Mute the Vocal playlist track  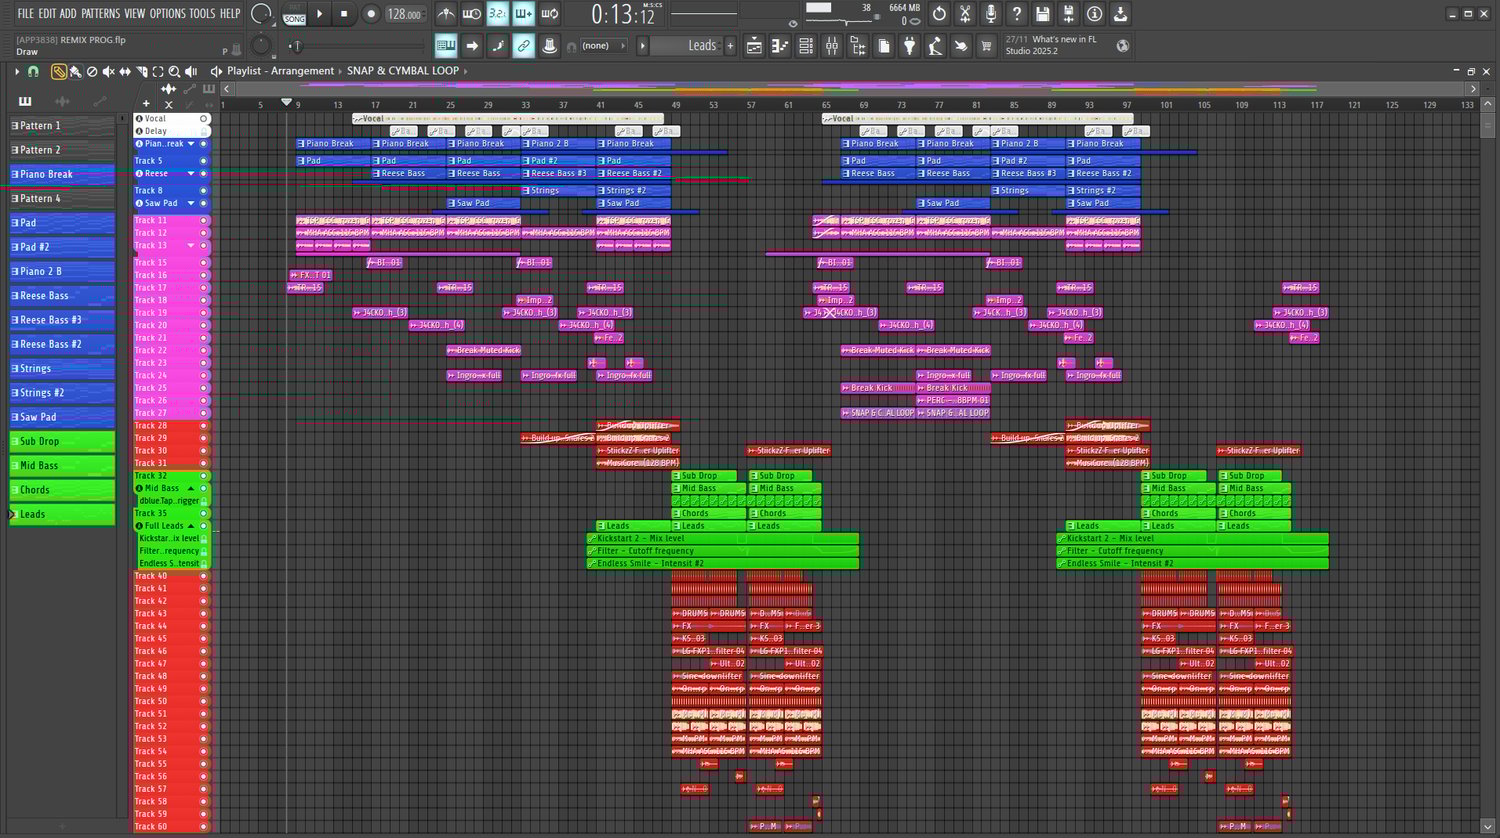click(204, 118)
